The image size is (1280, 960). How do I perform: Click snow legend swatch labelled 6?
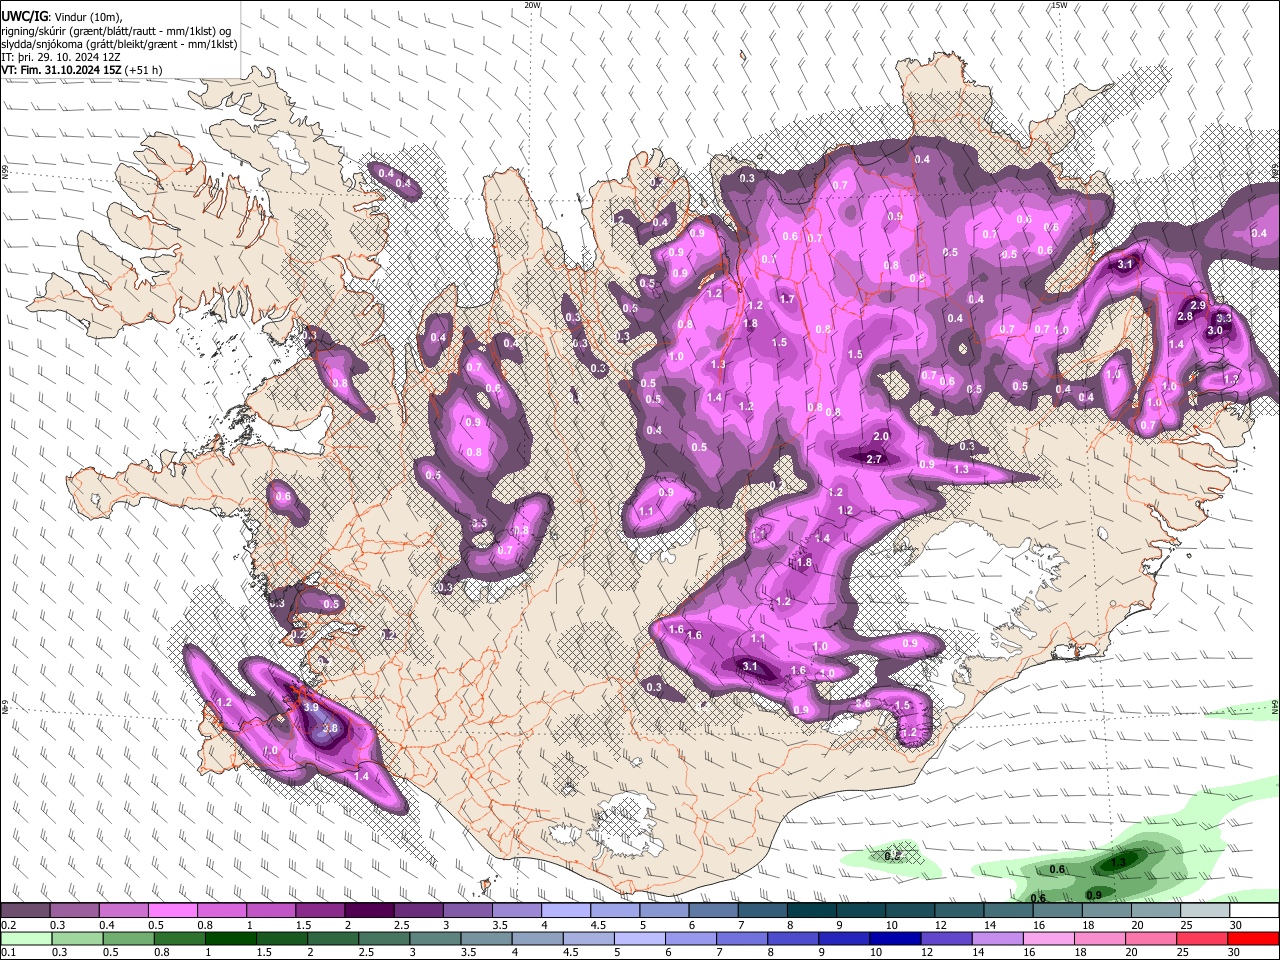[x=713, y=911]
